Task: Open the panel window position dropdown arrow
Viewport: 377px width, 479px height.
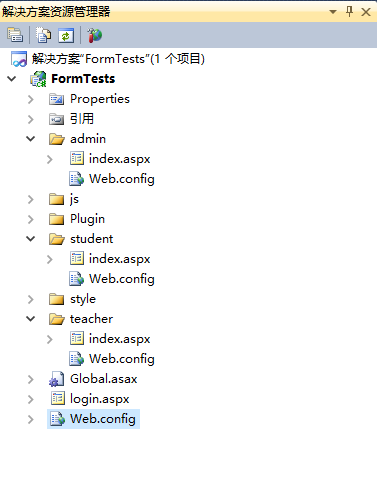Action: tap(333, 12)
